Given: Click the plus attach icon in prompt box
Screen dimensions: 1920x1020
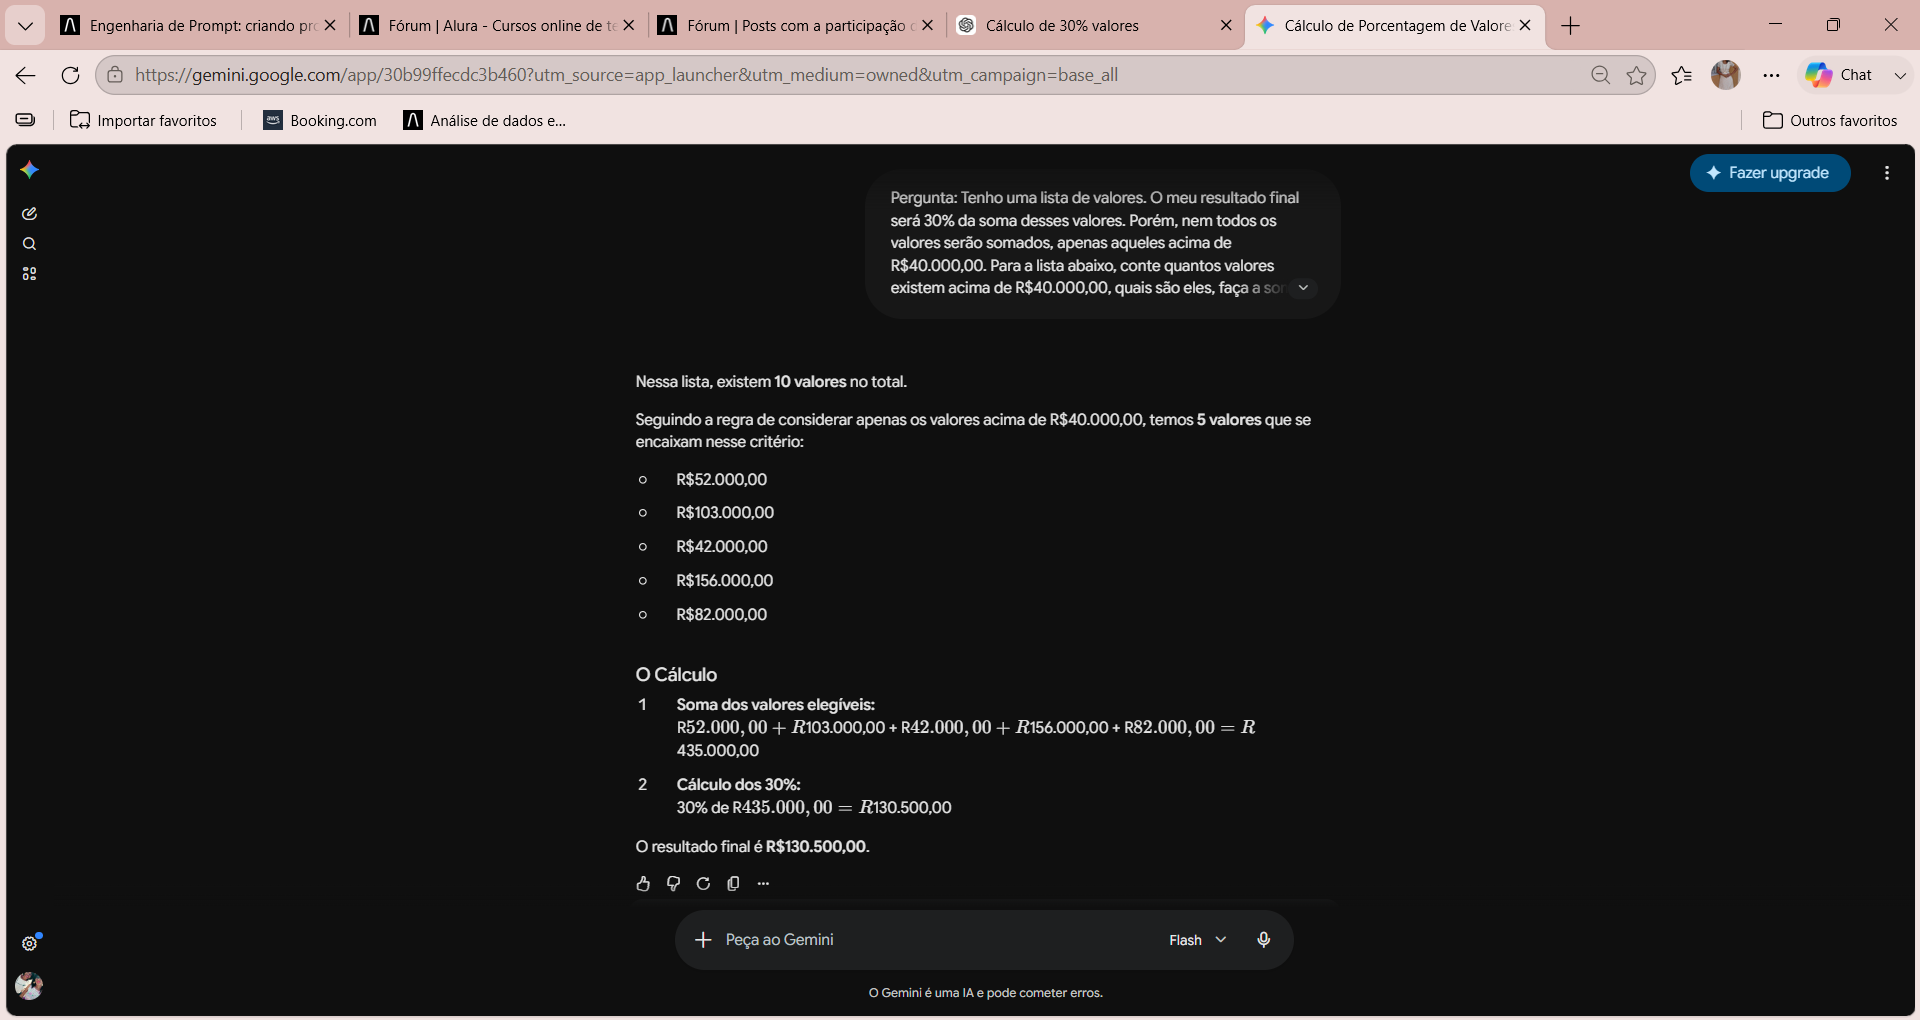Looking at the screenshot, I should click(x=703, y=940).
